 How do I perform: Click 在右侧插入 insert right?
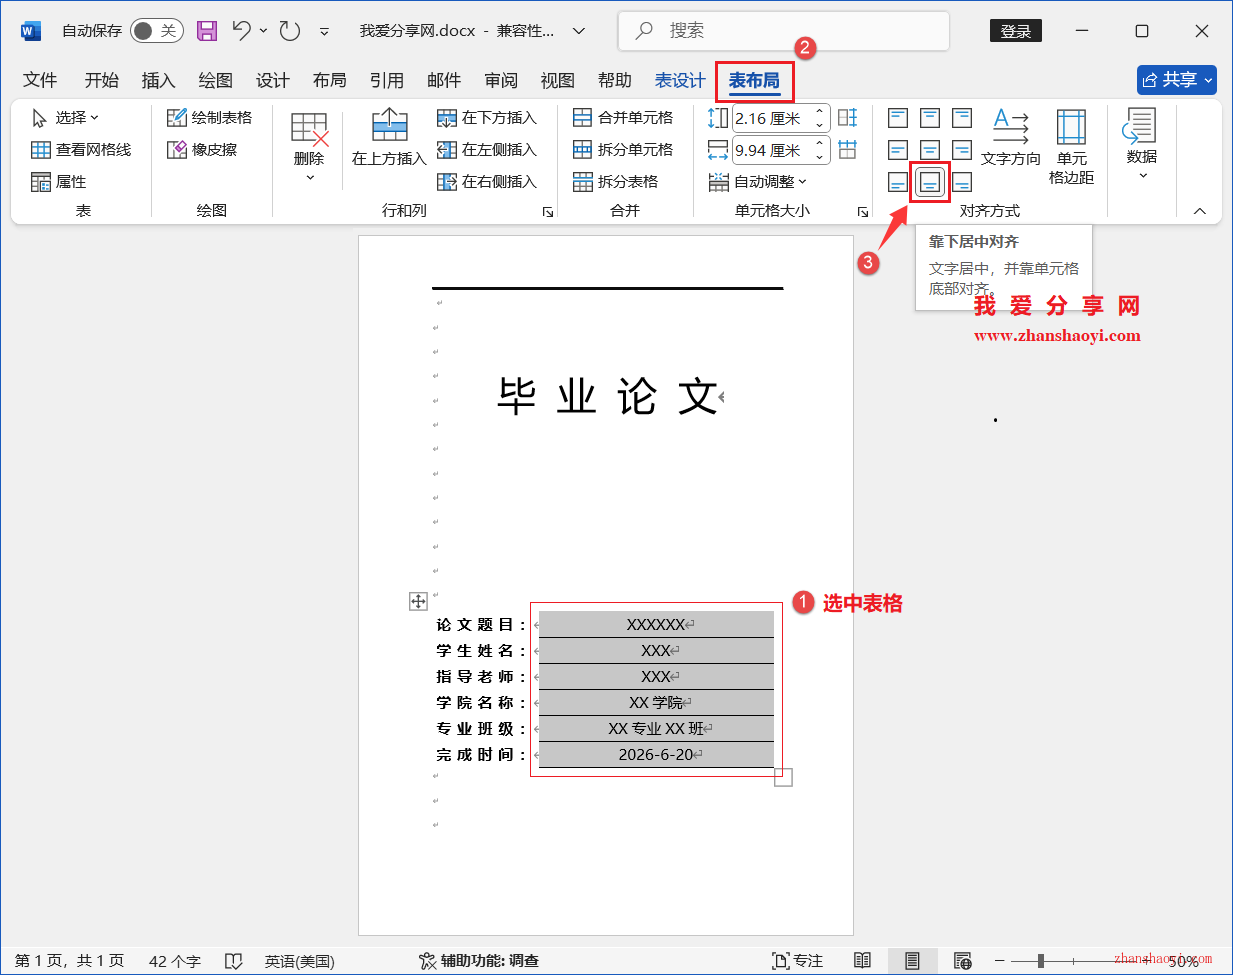487,182
